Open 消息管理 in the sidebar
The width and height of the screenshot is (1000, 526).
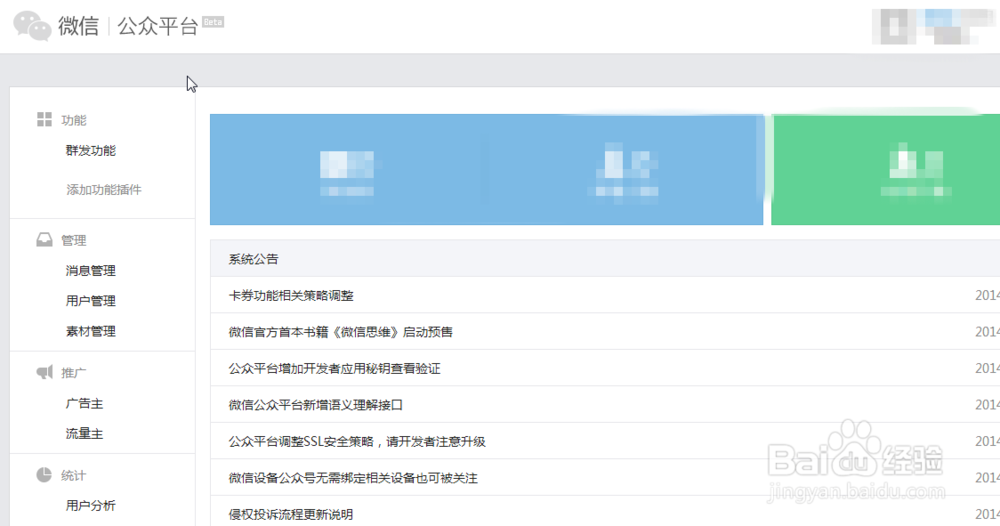tap(91, 271)
